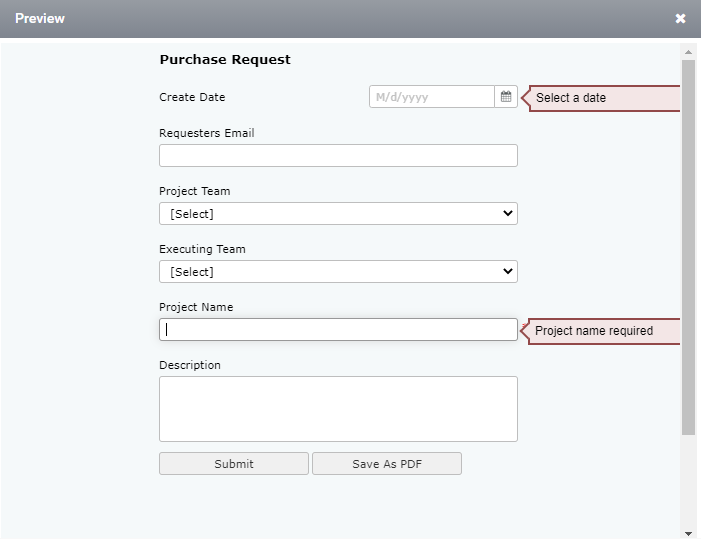Click the vertical scrollbar thumb
This screenshot has height=539, width=701.
tap(688, 247)
